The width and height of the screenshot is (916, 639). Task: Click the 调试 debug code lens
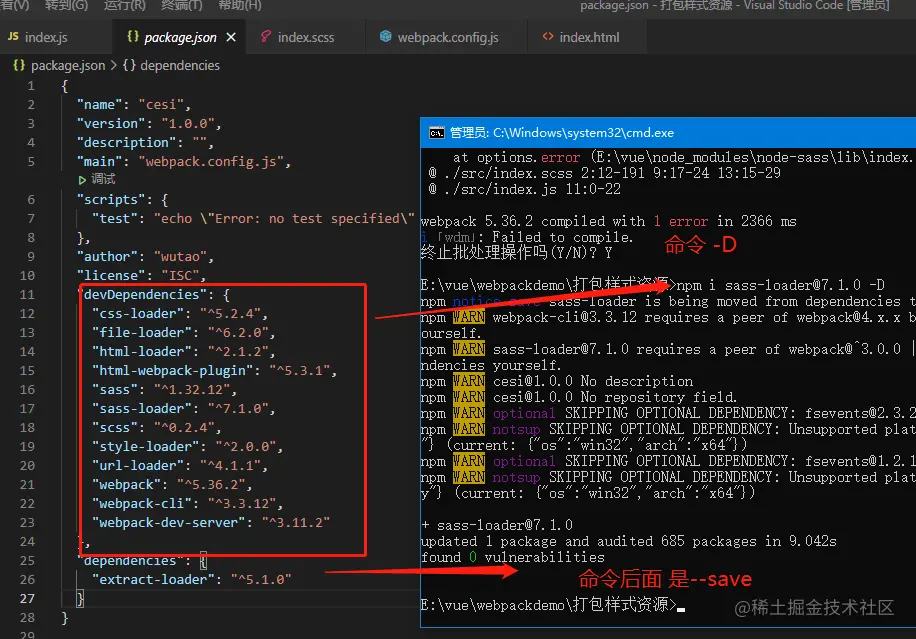tap(103, 179)
